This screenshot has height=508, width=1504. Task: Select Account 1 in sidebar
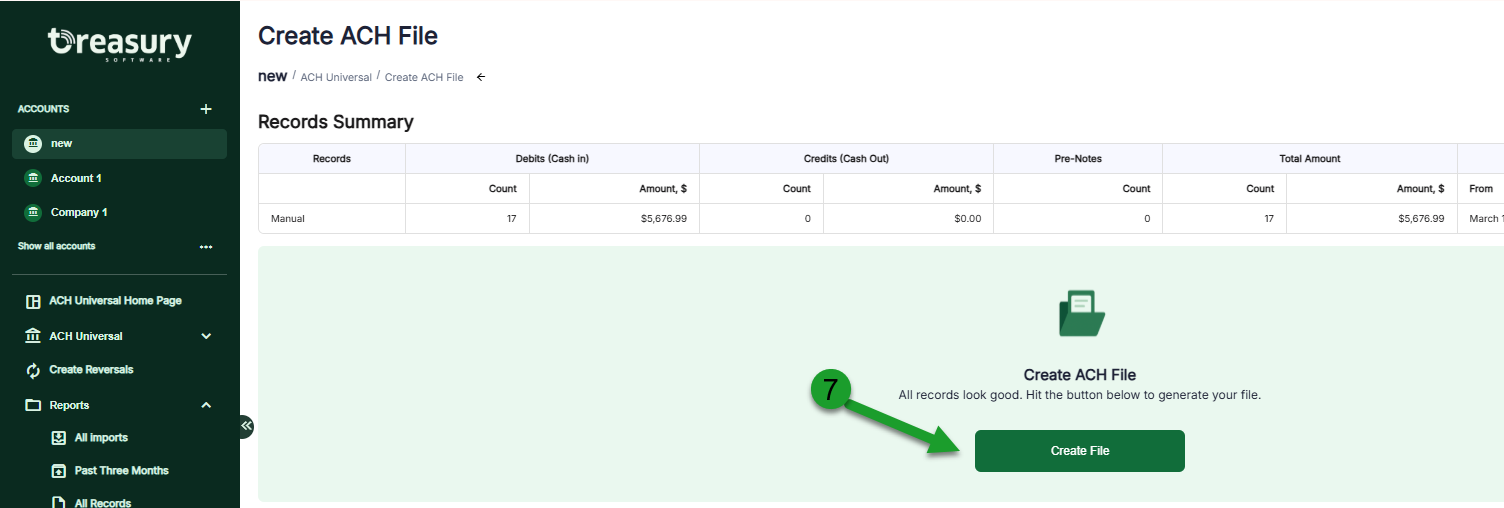(76, 178)
